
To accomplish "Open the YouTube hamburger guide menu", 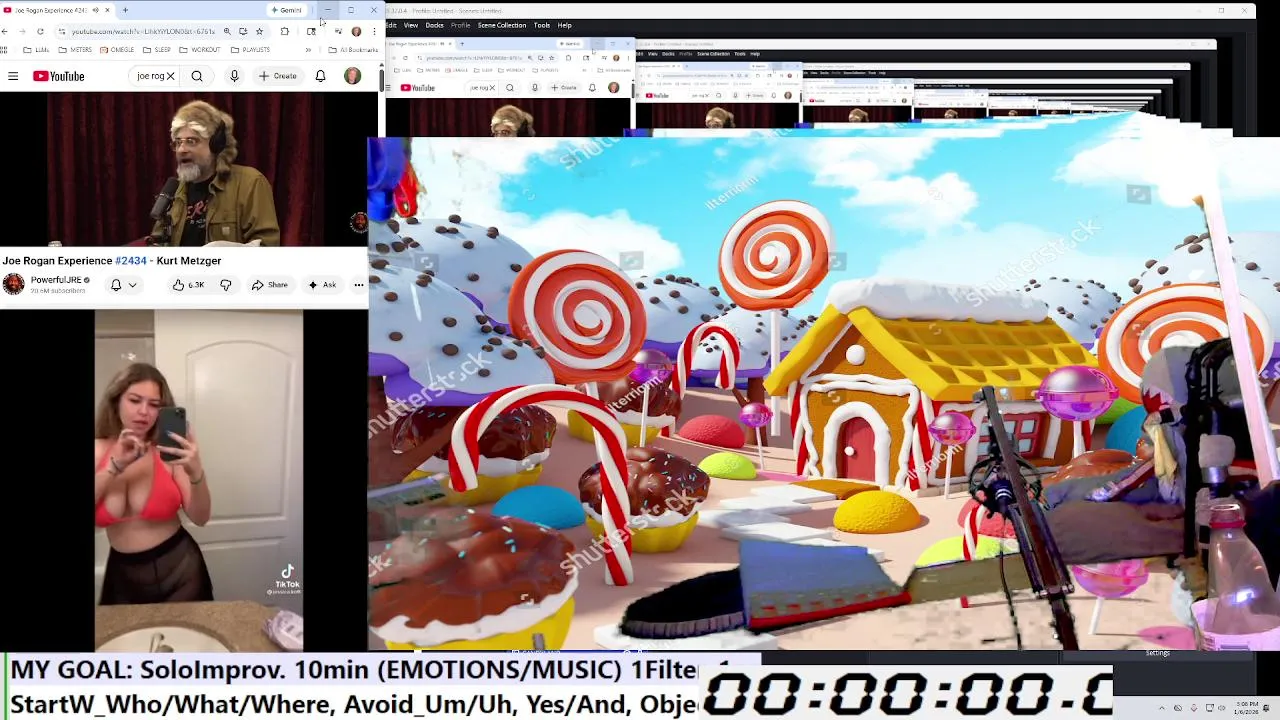I will 13,76.
